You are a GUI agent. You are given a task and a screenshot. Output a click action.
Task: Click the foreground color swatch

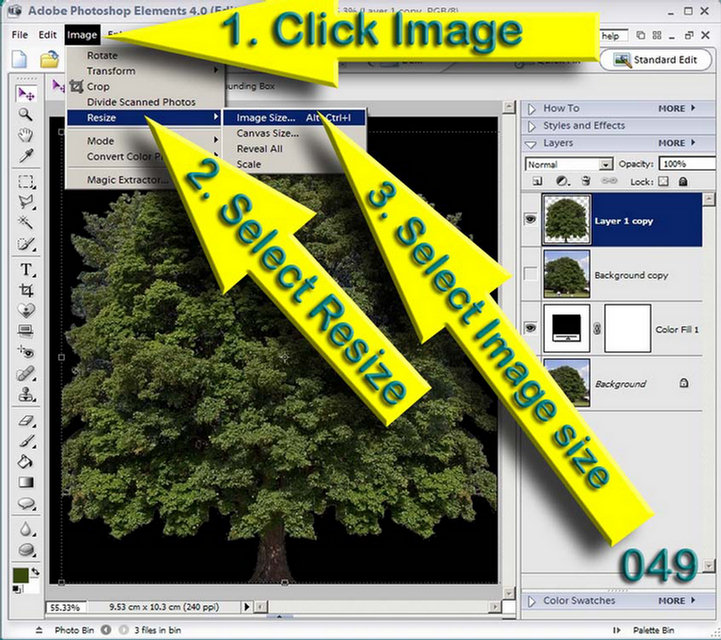(x=21, y=575)
